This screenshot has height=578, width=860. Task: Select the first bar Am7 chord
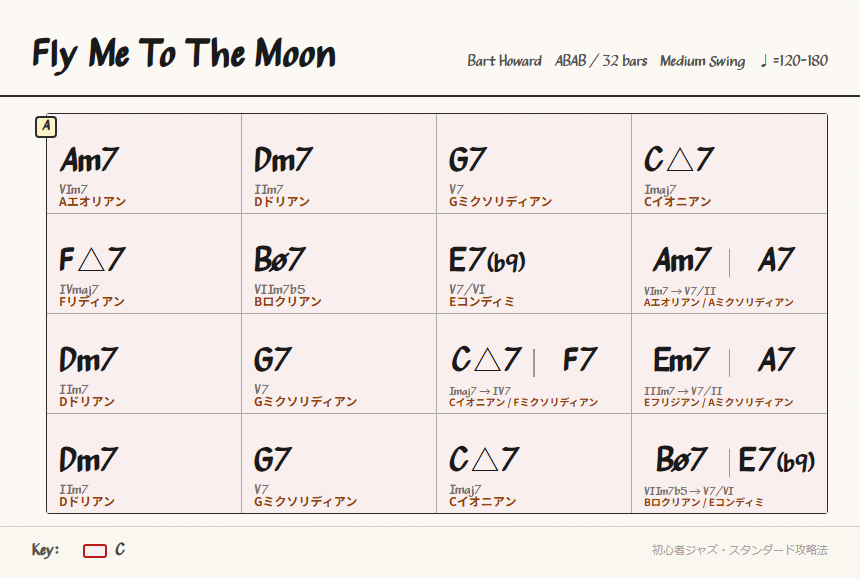point(89,160)
